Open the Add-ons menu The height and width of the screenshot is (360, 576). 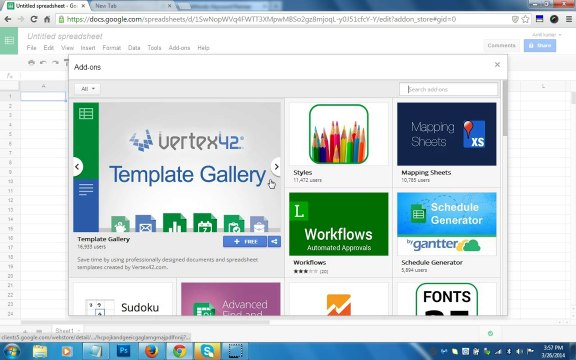point(179,48)
